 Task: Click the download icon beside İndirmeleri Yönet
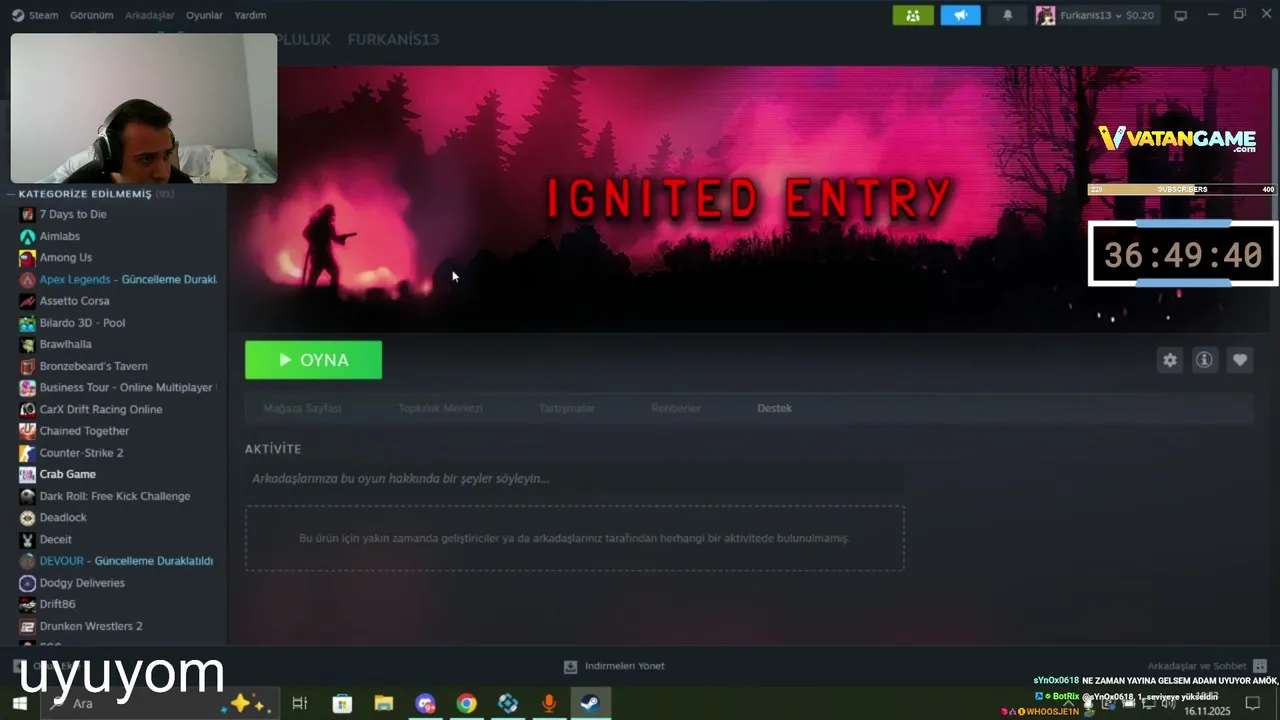click(x=570, y=666)
